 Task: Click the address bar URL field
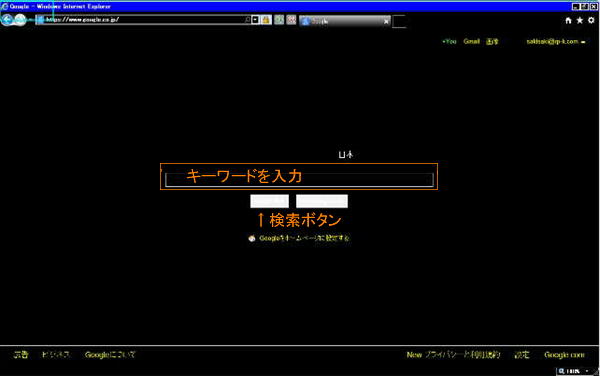click(143, 20)
